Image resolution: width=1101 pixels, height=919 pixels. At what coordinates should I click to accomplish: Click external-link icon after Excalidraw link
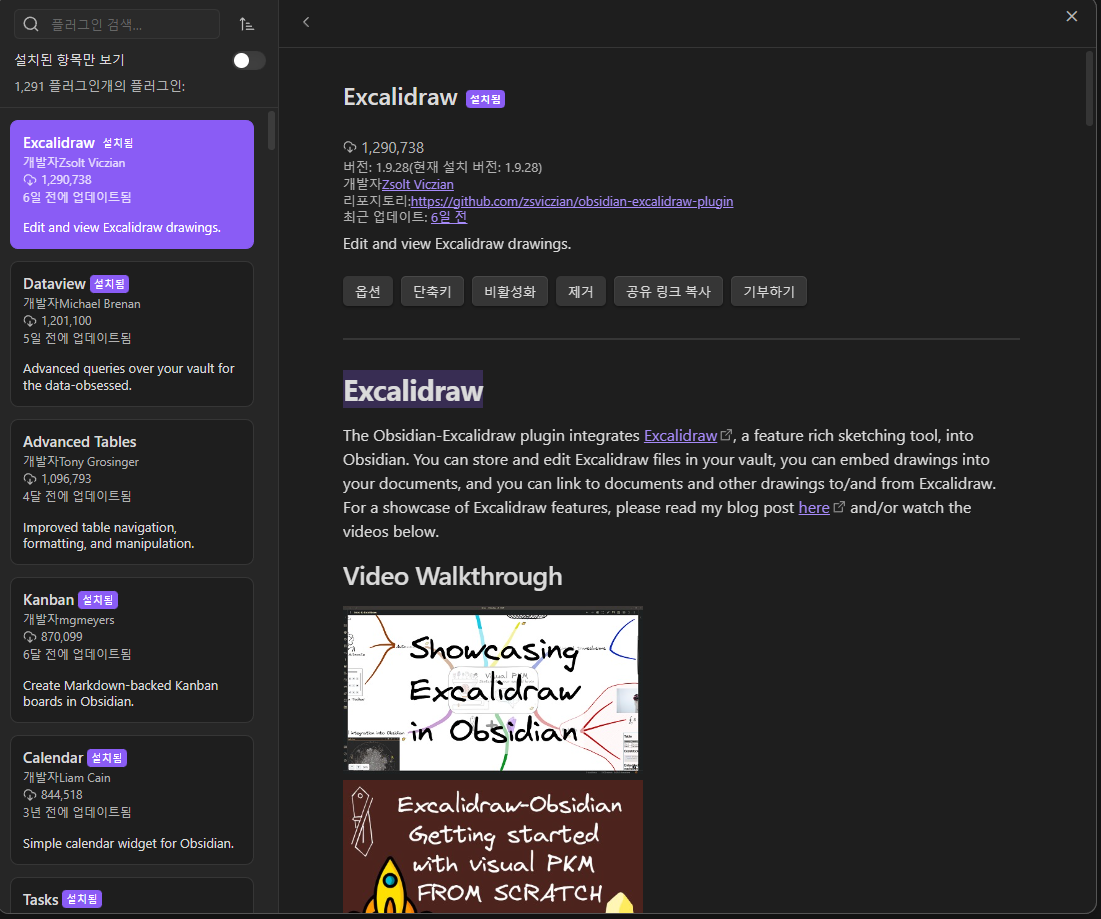tap(727, 435)
